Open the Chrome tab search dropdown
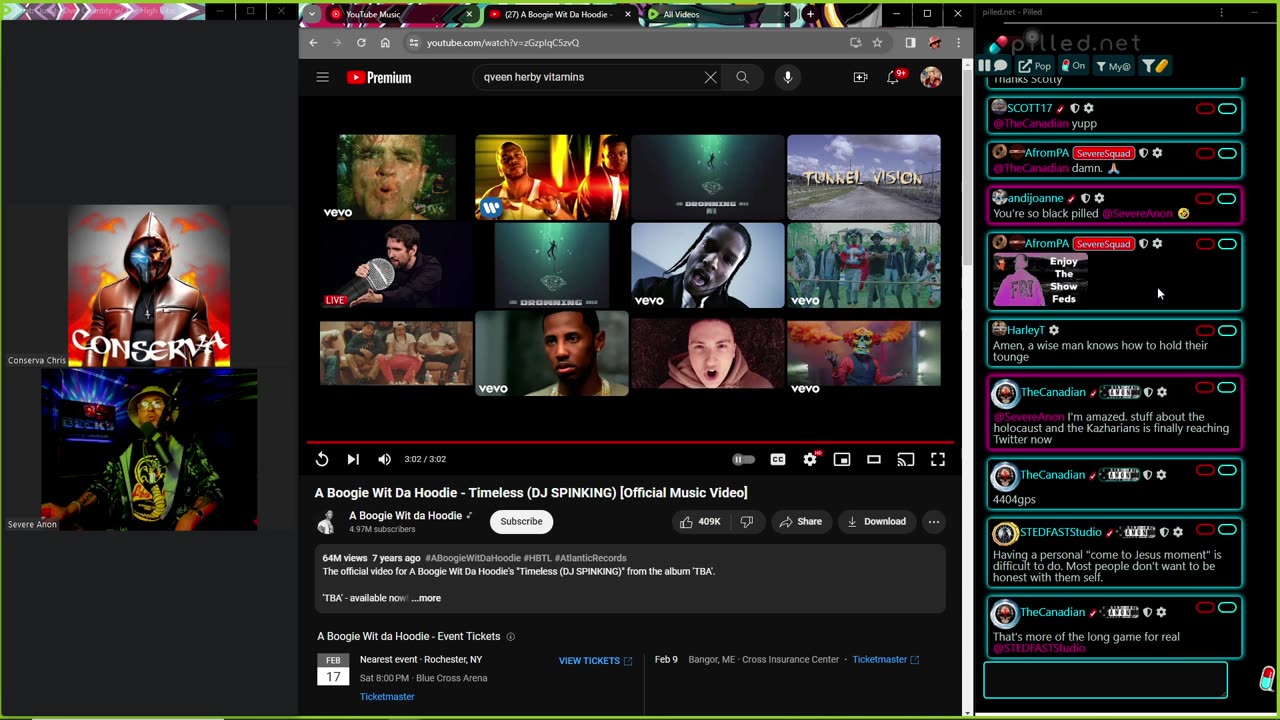The width and height of the screenshot is (1280, 720). 312,14
